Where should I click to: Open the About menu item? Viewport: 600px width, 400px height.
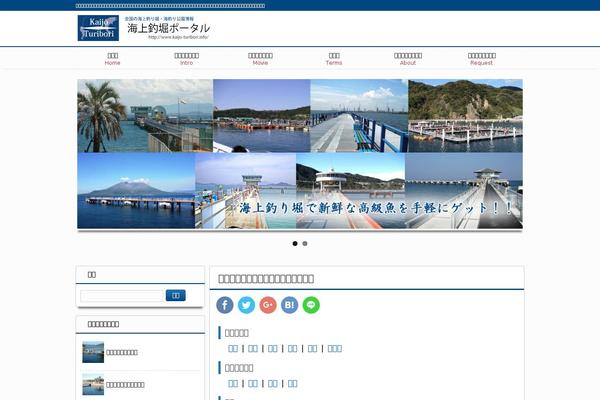[x=408, y=59]
